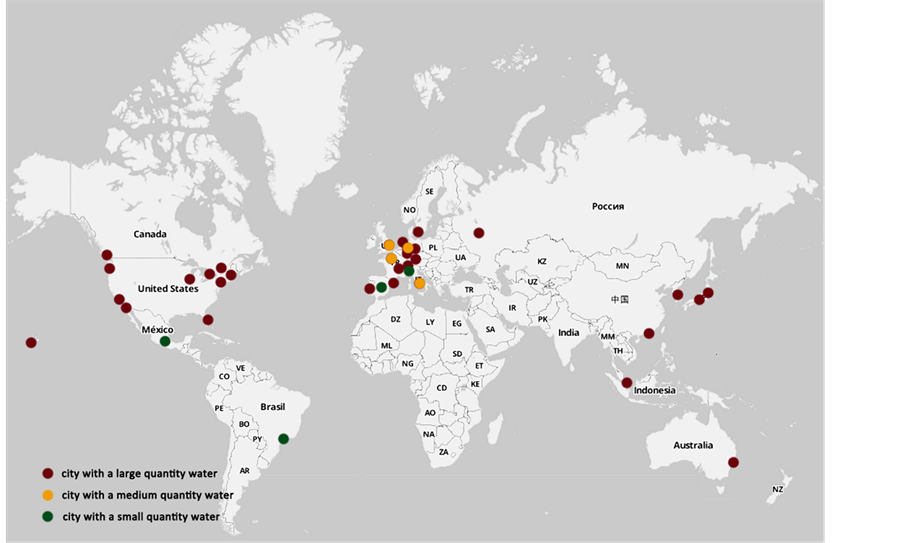Image resolution: width=903 pixels, height=543 pixels.
Task: Click the green city dot in México
Action: pos(165,341)
